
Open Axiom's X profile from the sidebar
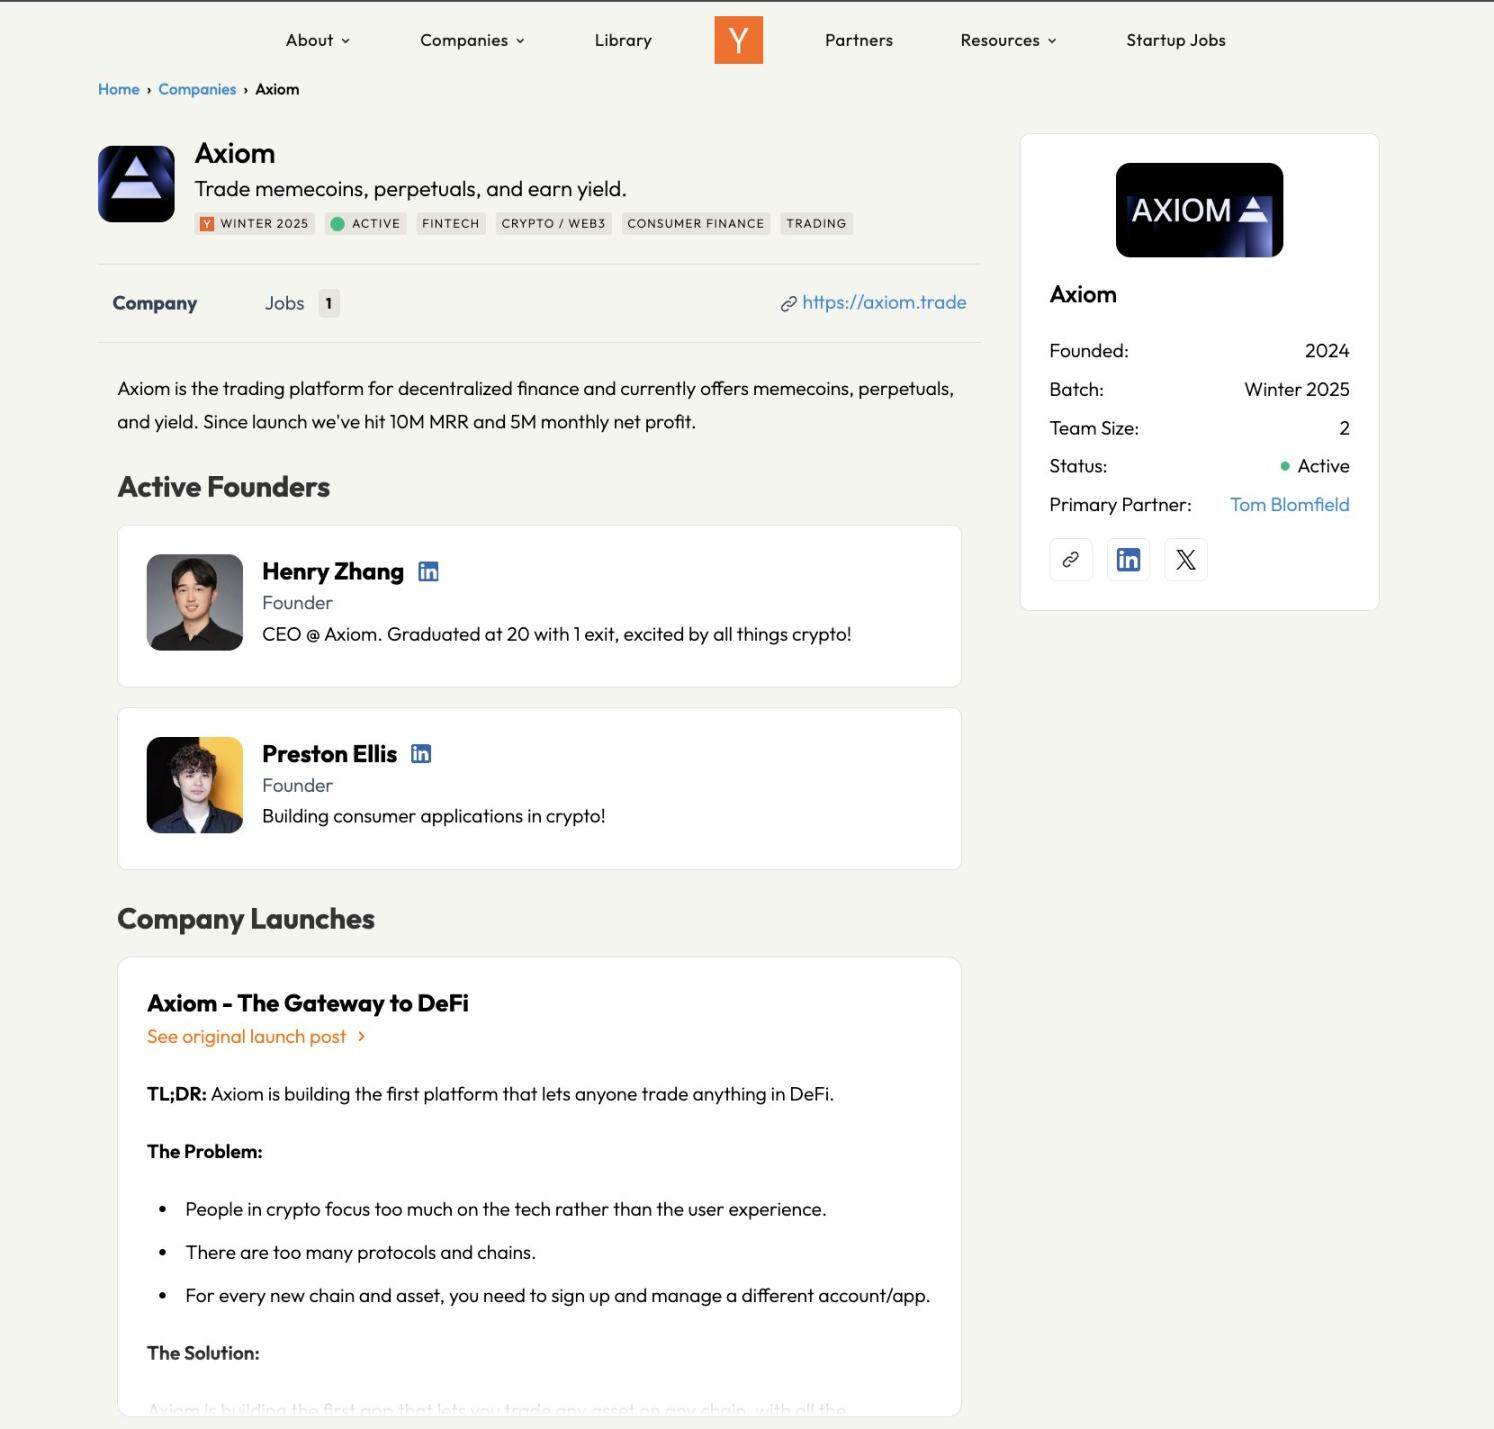tap(1185, 559)
